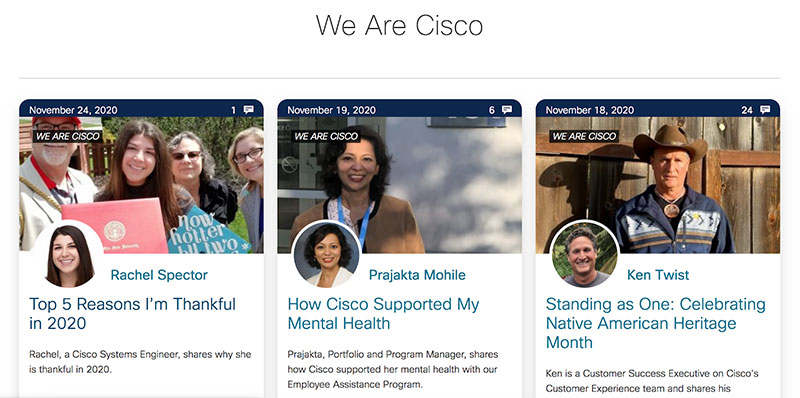The height and width of the screenshot is (398, 800).
Task: Click comment icon on November 18 card
Action: tap(765, 110)
